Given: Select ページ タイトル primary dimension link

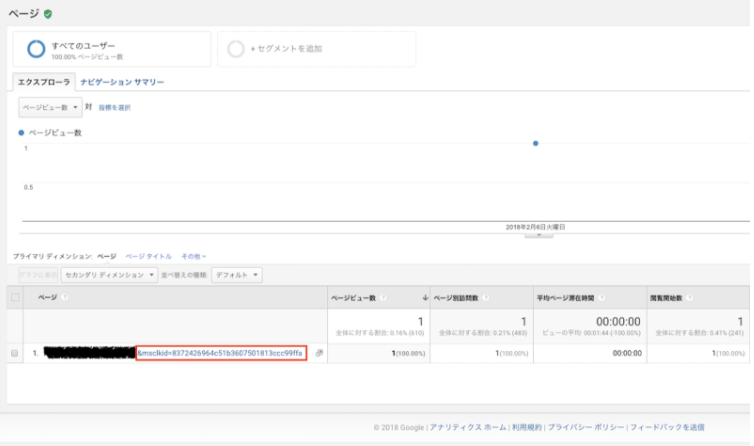Looking at the screenshot, I should [x=148, y=256].
